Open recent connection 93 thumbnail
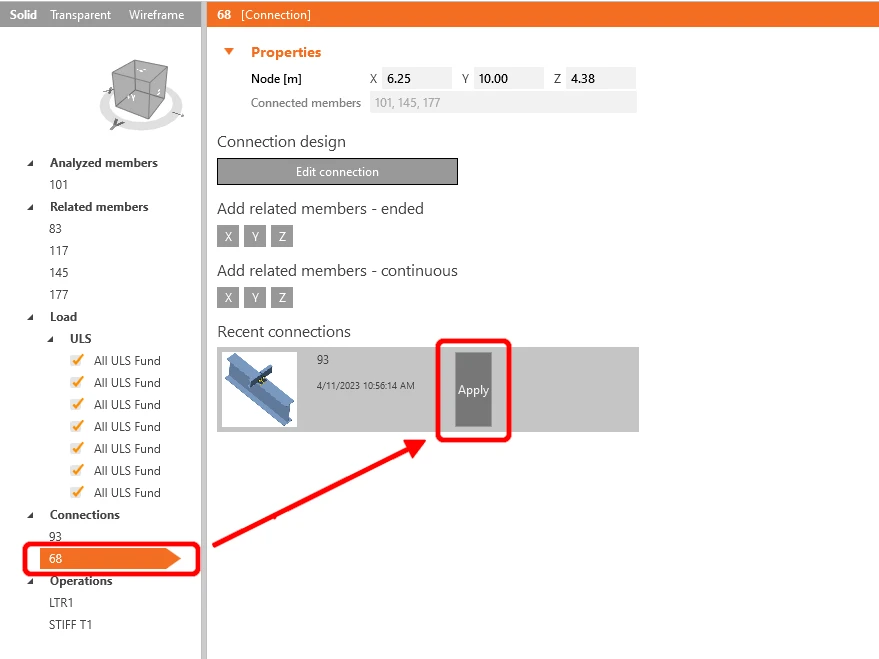This screenshot has width=879, height=659. pyautogui.click(x=260, y=389)
